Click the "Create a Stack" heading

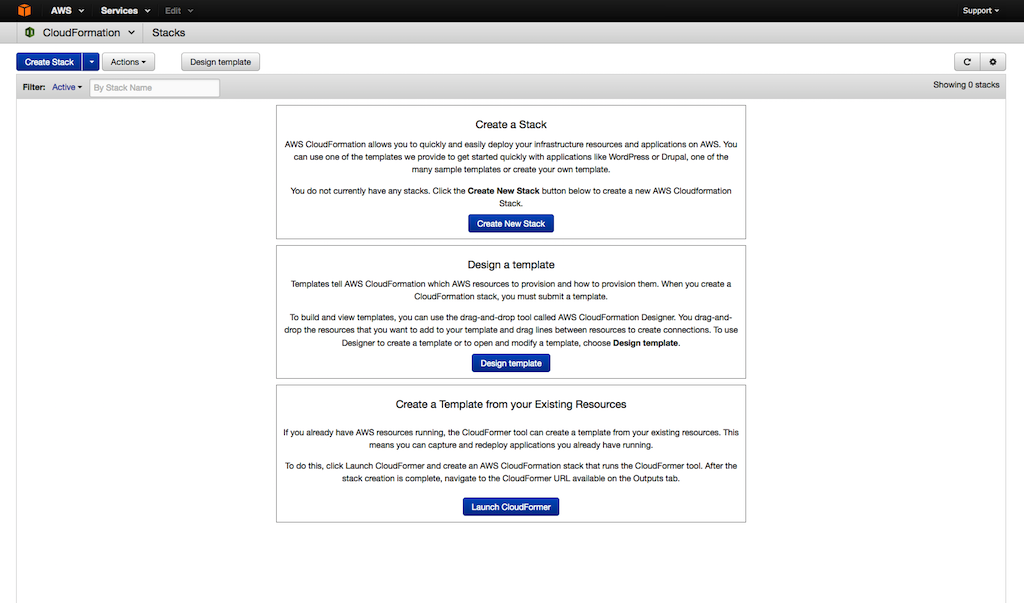tap(511, 124)
